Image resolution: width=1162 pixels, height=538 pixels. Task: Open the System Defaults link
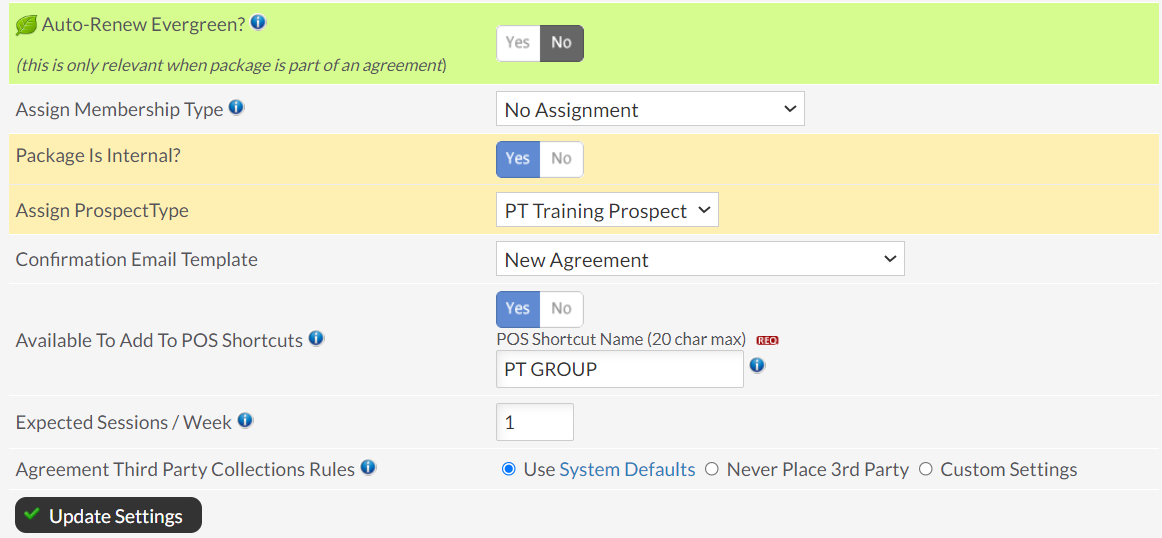pos(627,469)
